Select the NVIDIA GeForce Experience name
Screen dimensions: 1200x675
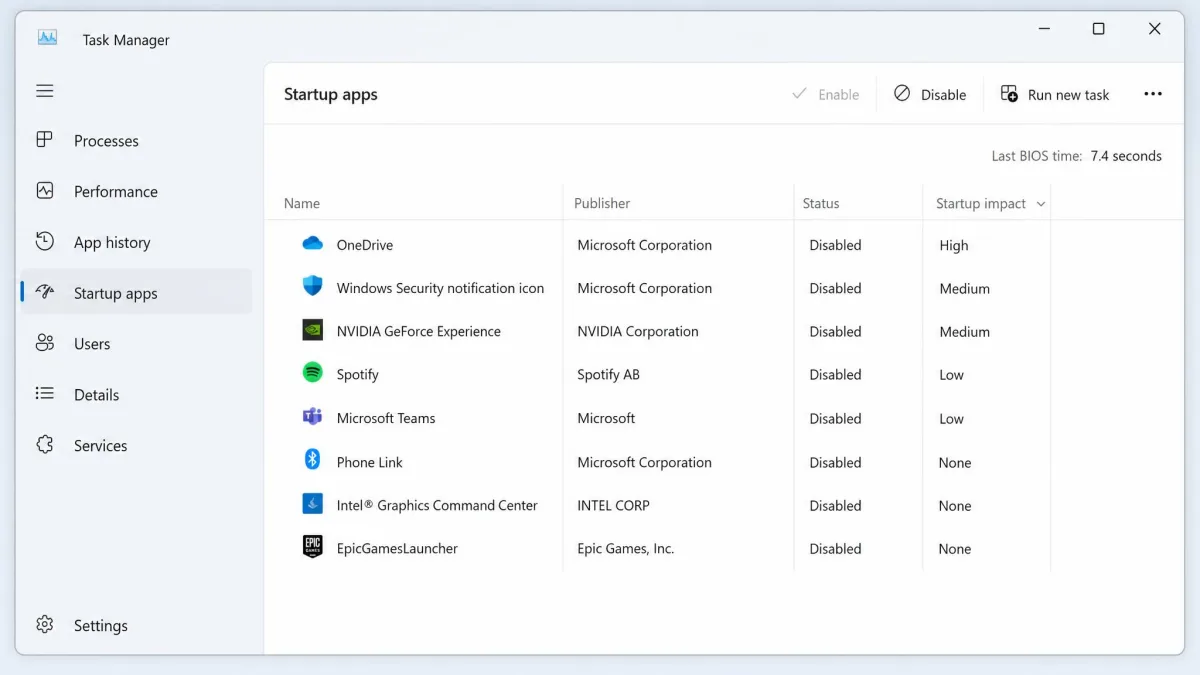click(419, 331)
